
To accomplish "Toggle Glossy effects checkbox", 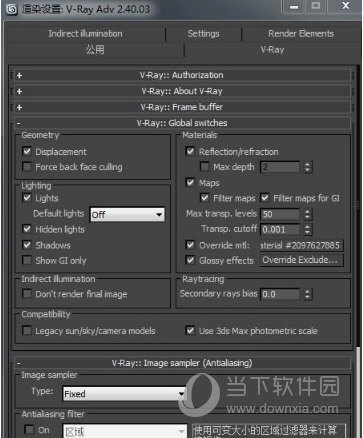I will 190,260.
